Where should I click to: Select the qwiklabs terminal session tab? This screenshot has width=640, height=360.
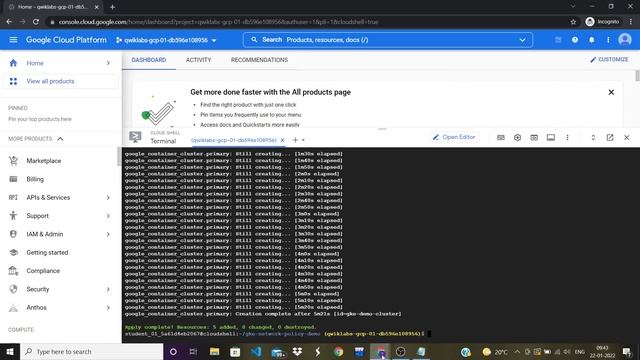tap(234, 140)
